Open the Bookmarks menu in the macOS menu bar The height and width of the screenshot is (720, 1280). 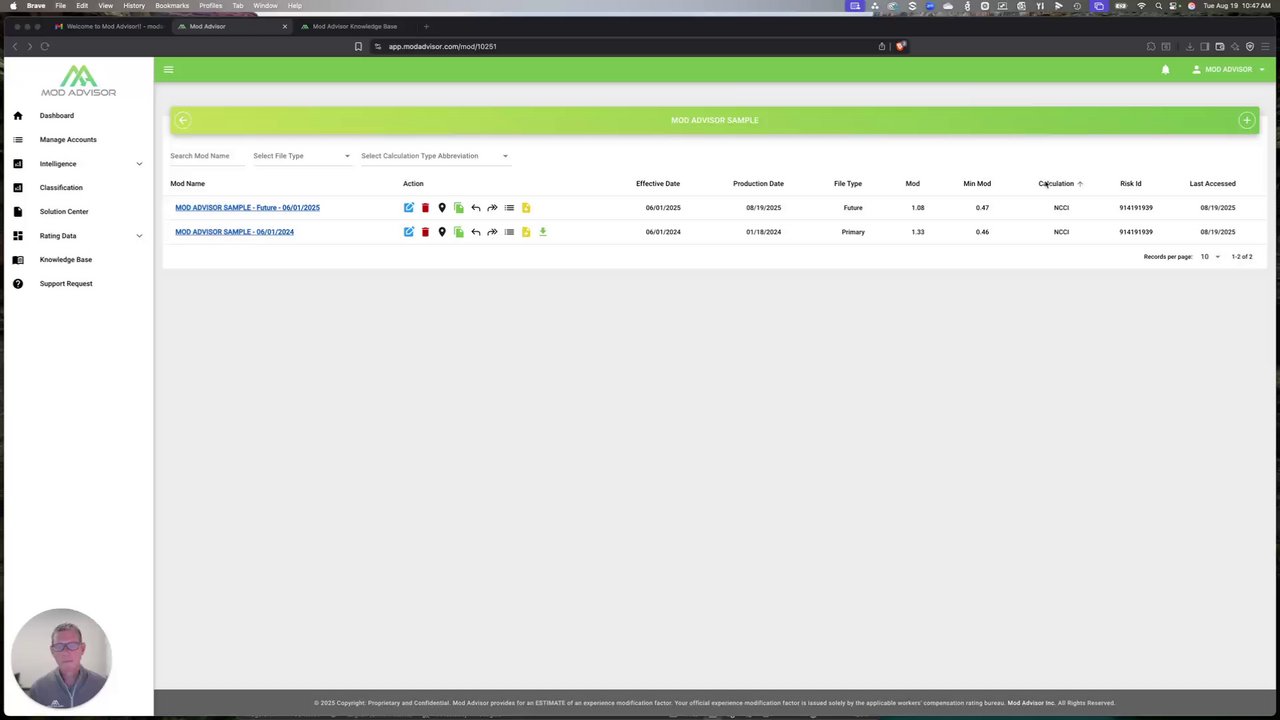[172, 6]
